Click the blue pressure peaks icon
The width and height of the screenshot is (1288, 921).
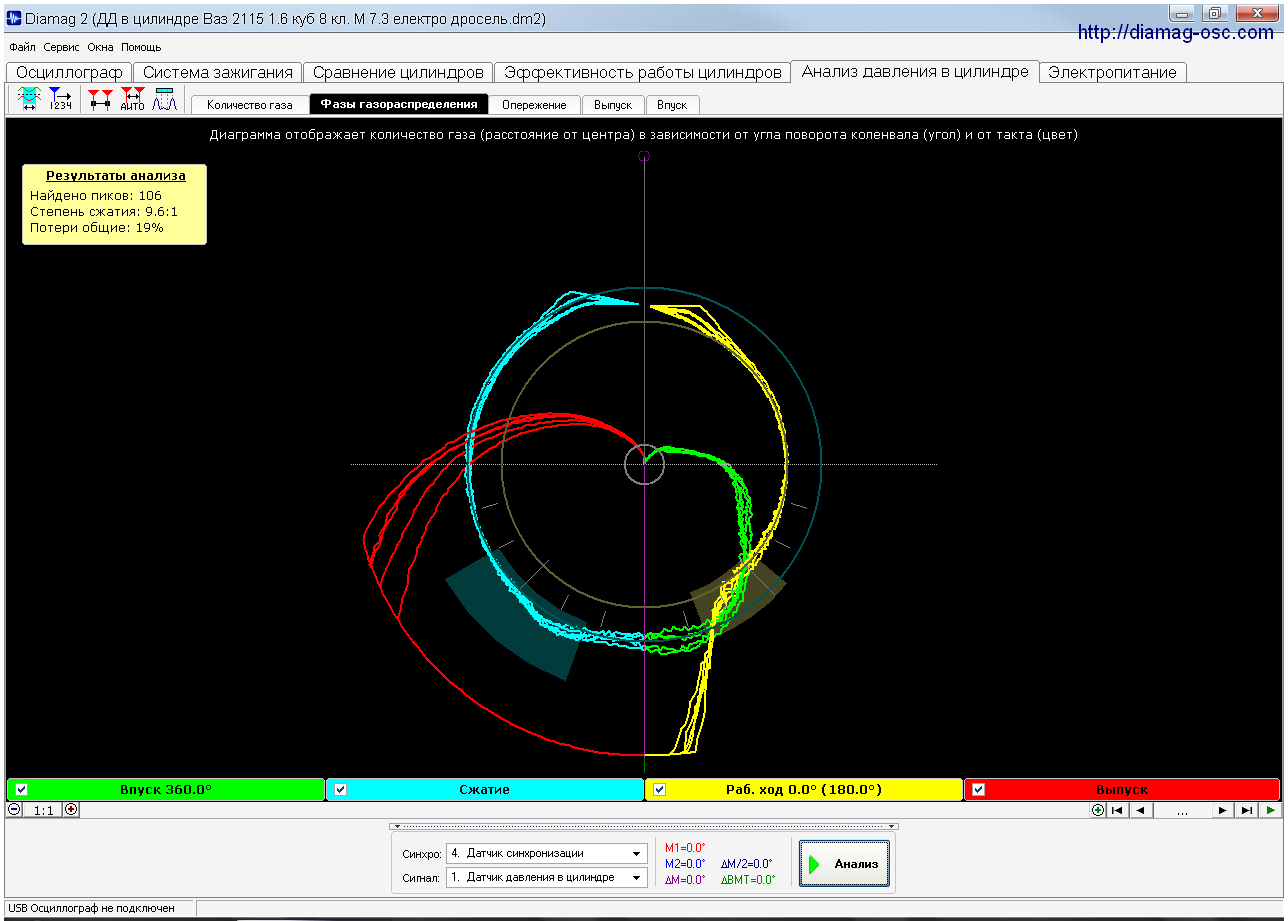164,99
